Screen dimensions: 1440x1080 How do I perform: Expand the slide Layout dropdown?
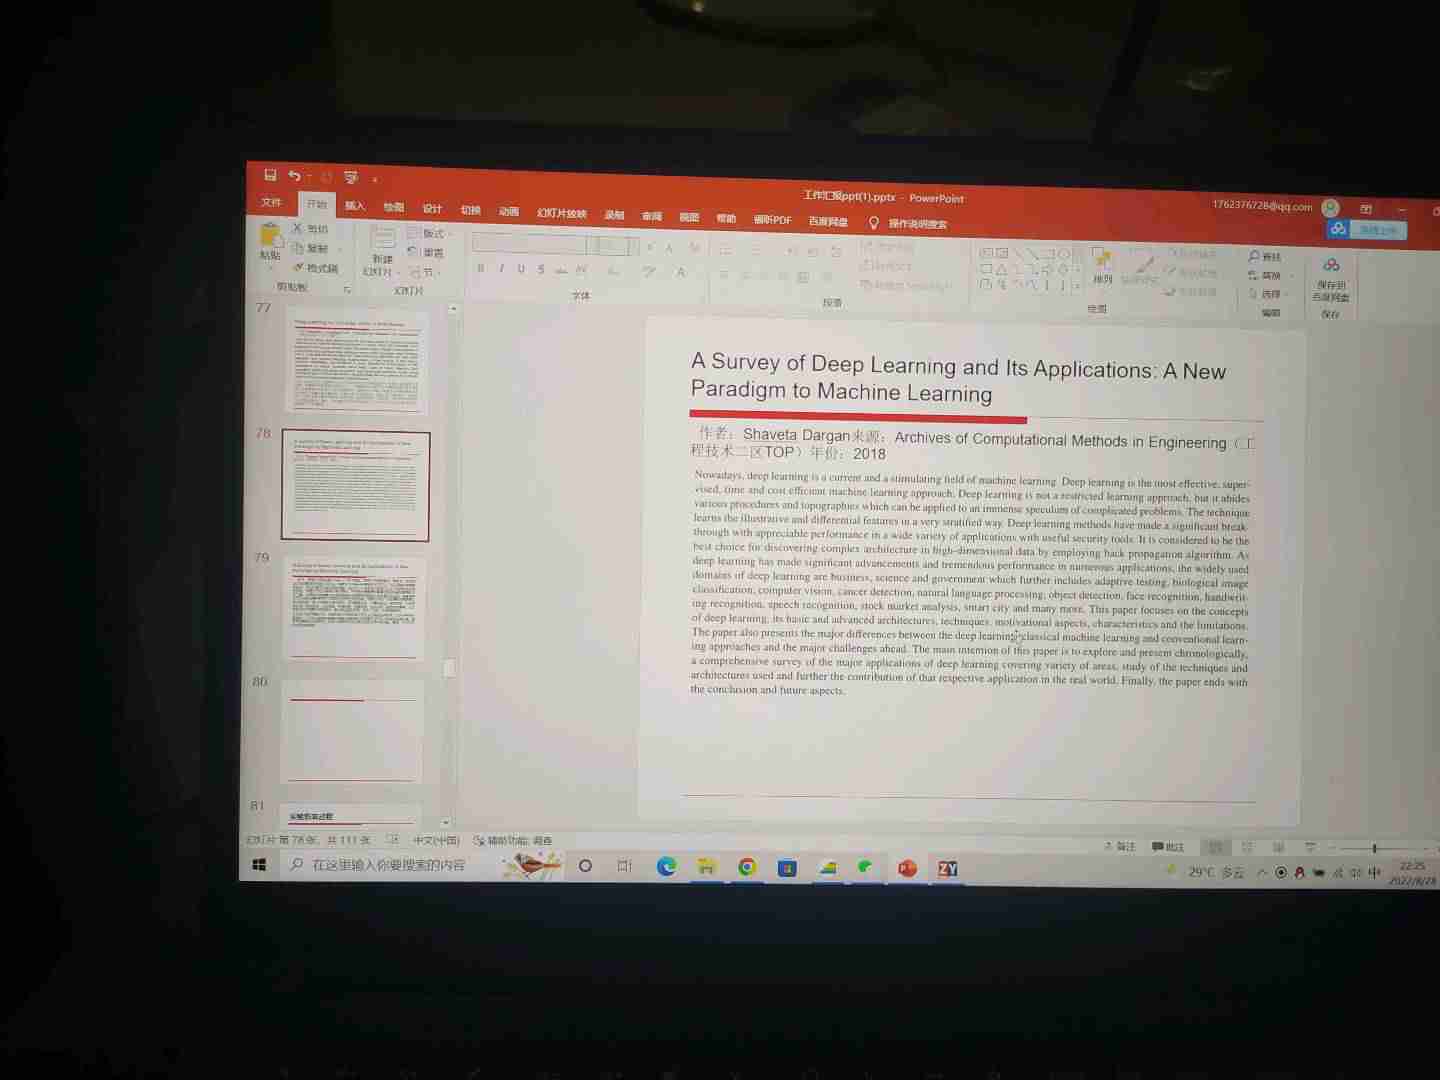tap(429, 234)
